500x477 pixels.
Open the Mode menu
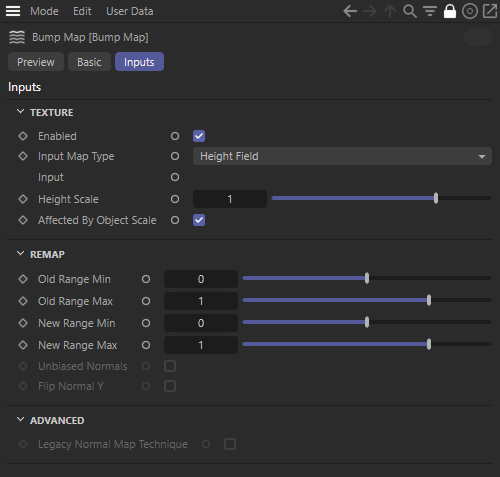click(x=44, y=11)
